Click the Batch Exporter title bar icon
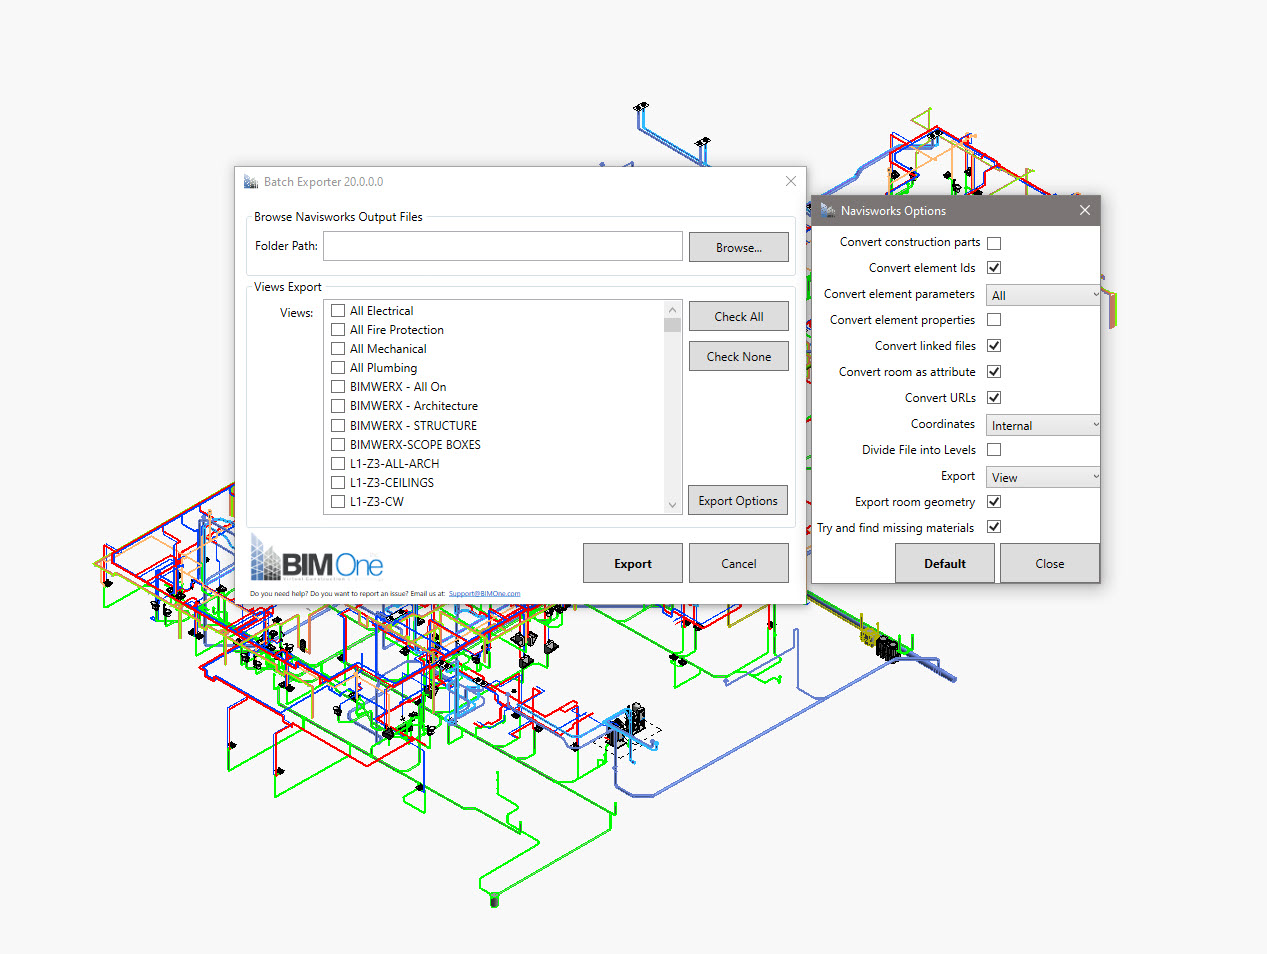 tap(251, 182)
